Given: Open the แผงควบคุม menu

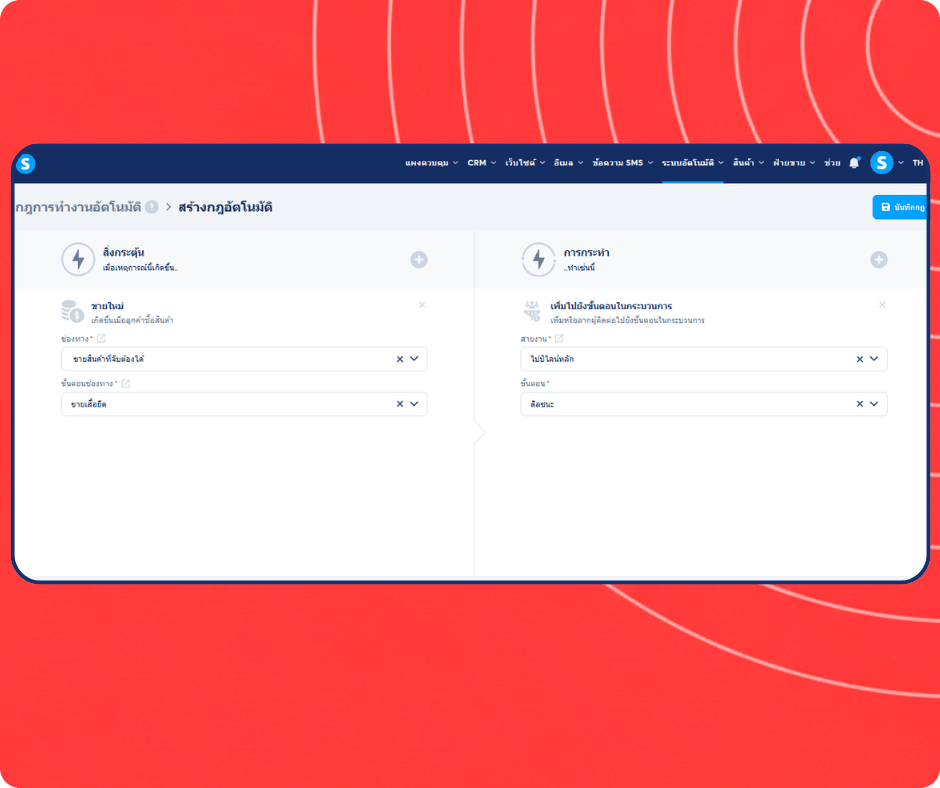Looking at the screenshot, I should (x=431, y=163).
